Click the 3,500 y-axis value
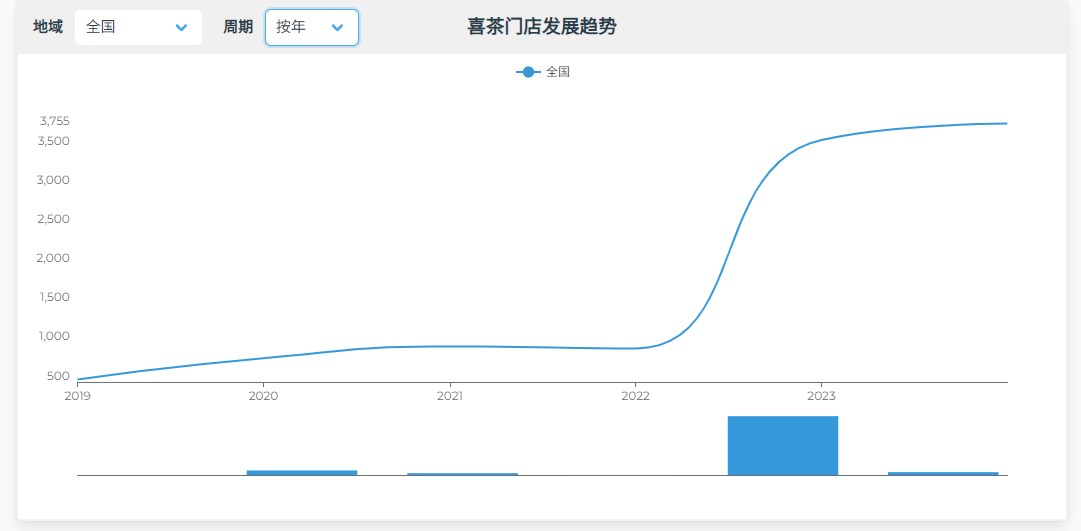Screen dimensions: 1081x531 click(x=54, y=141)
